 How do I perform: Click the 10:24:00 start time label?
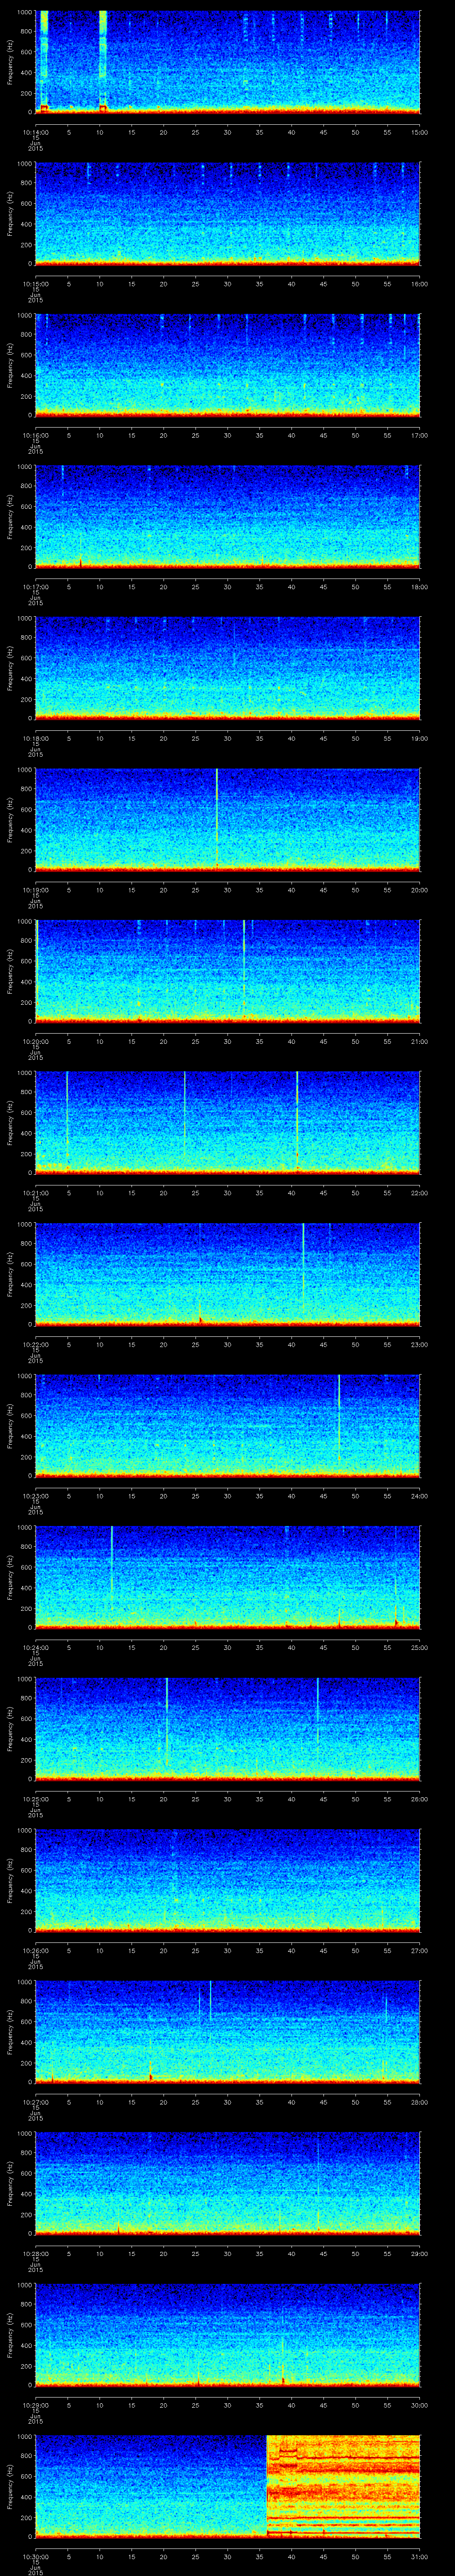pyautogui.click(x=35, y=1647)
